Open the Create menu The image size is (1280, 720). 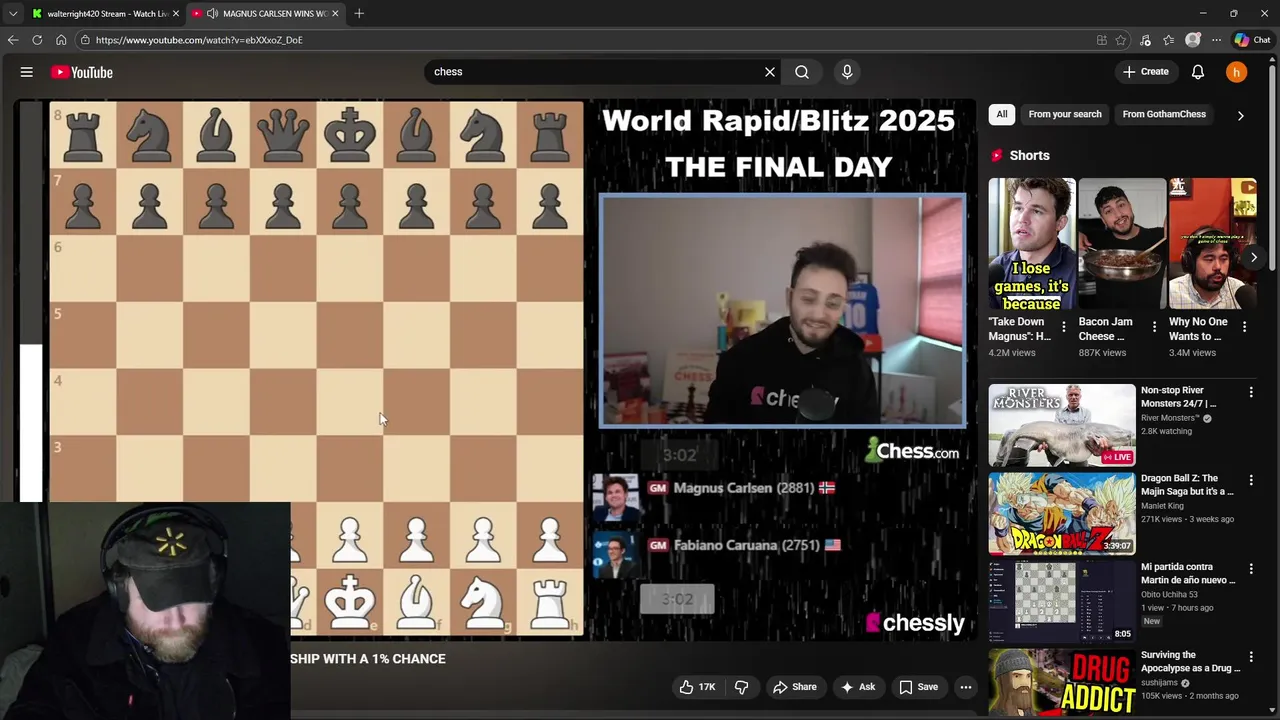(x=1146, y=72)
